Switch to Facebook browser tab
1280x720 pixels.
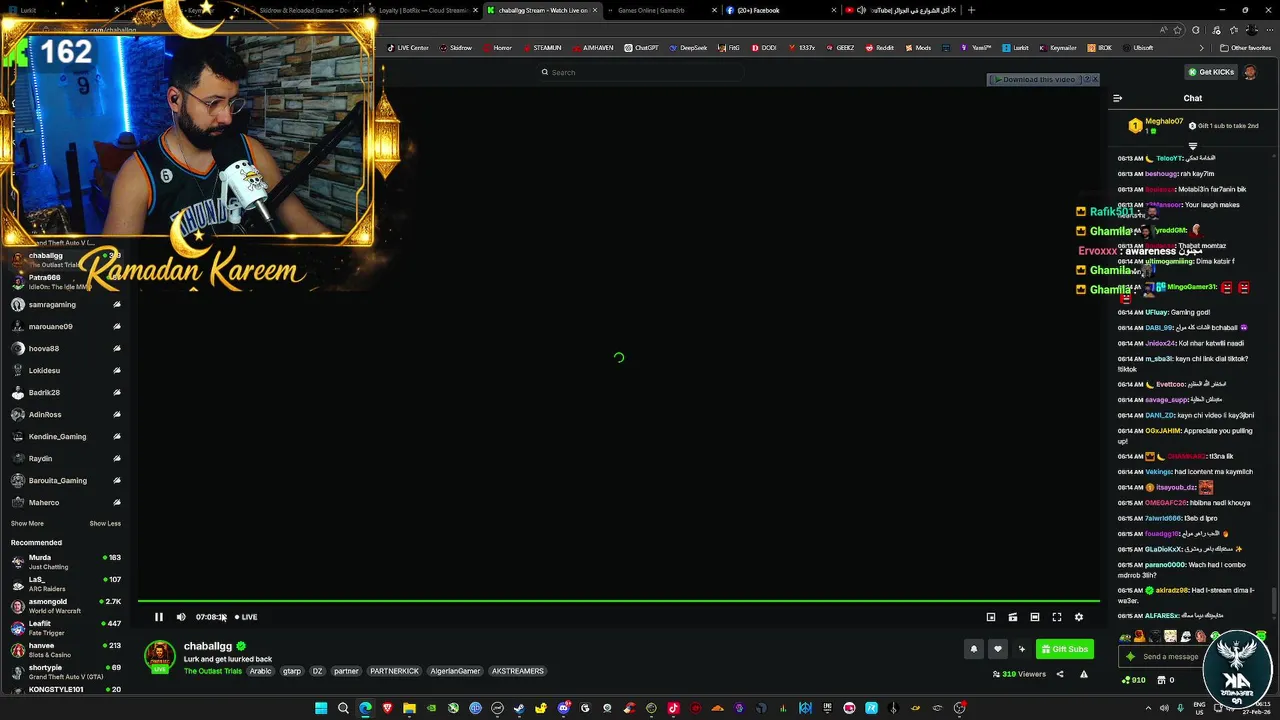click(780, 10)
